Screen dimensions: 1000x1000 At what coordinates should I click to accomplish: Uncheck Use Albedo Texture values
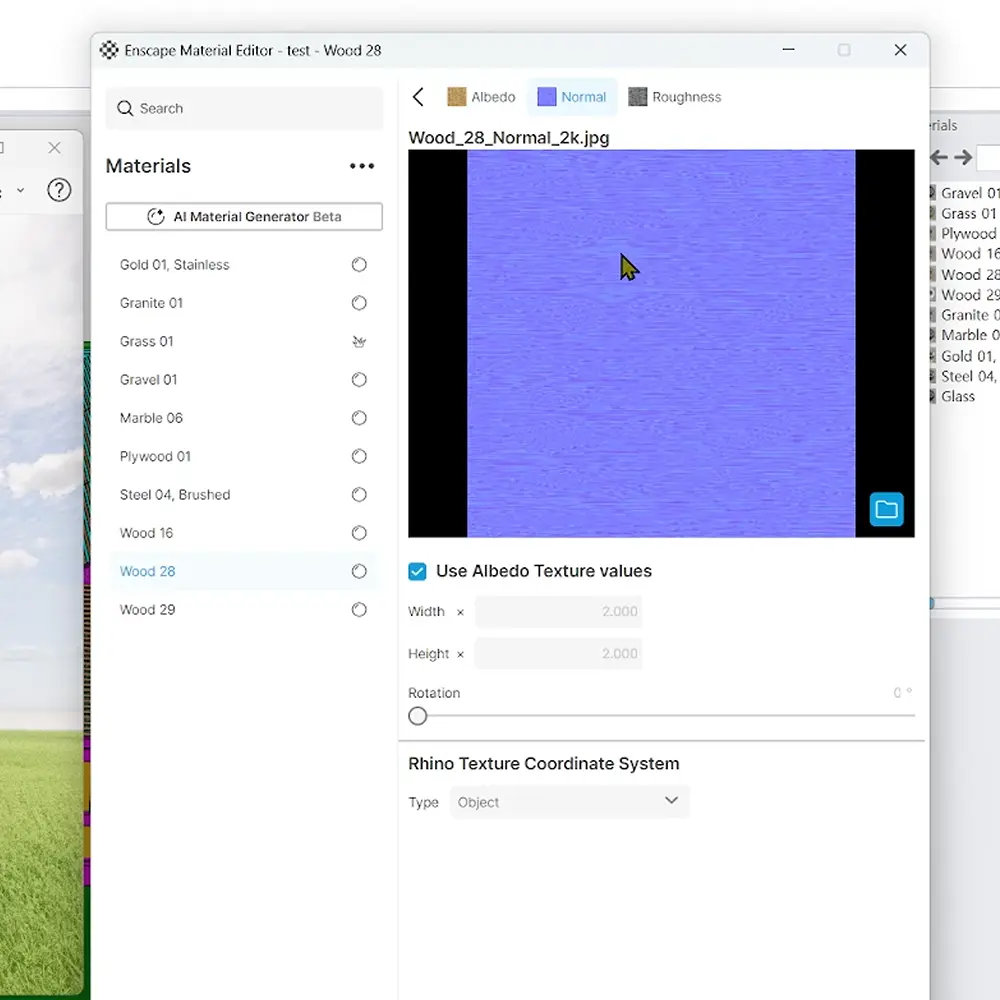(x=417, y=571)
